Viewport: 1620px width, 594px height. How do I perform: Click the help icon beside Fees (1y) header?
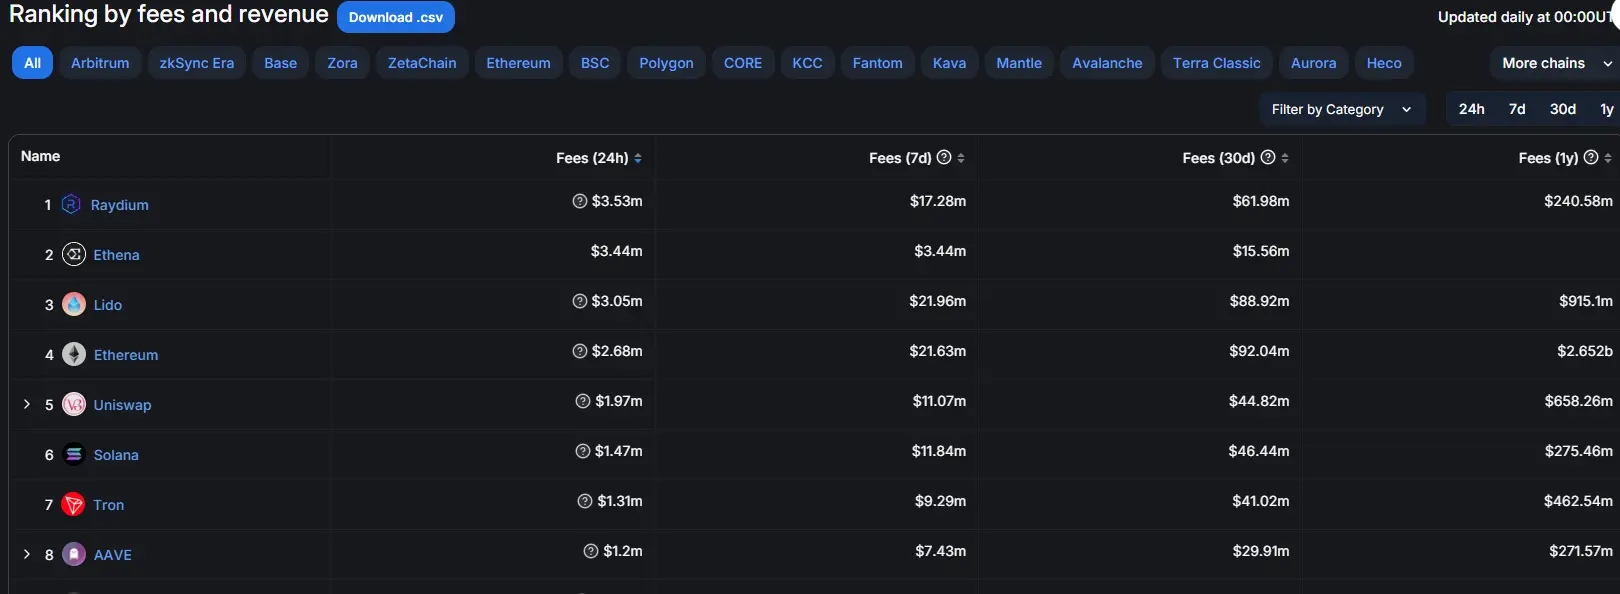click(1591, 157)
